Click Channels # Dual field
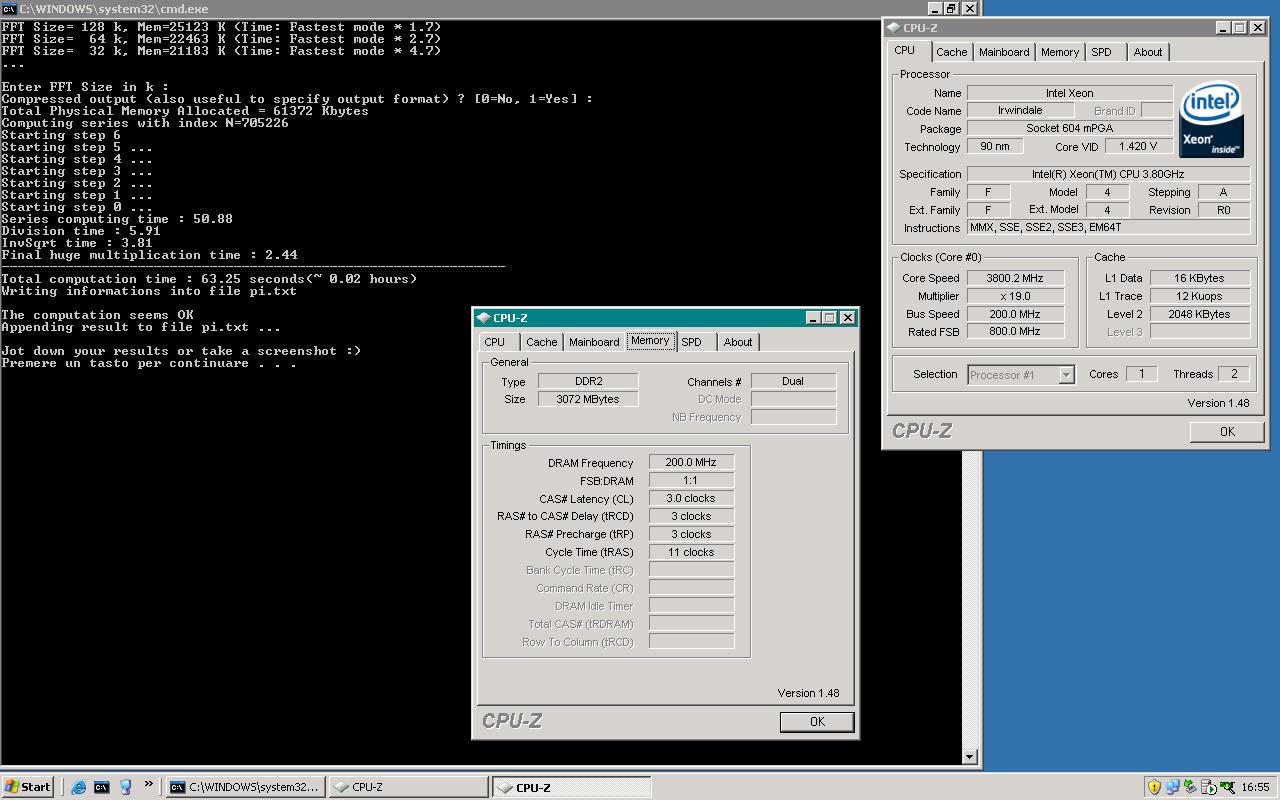The width and height of the screenshot is (1280, 800). coord(794,381)
